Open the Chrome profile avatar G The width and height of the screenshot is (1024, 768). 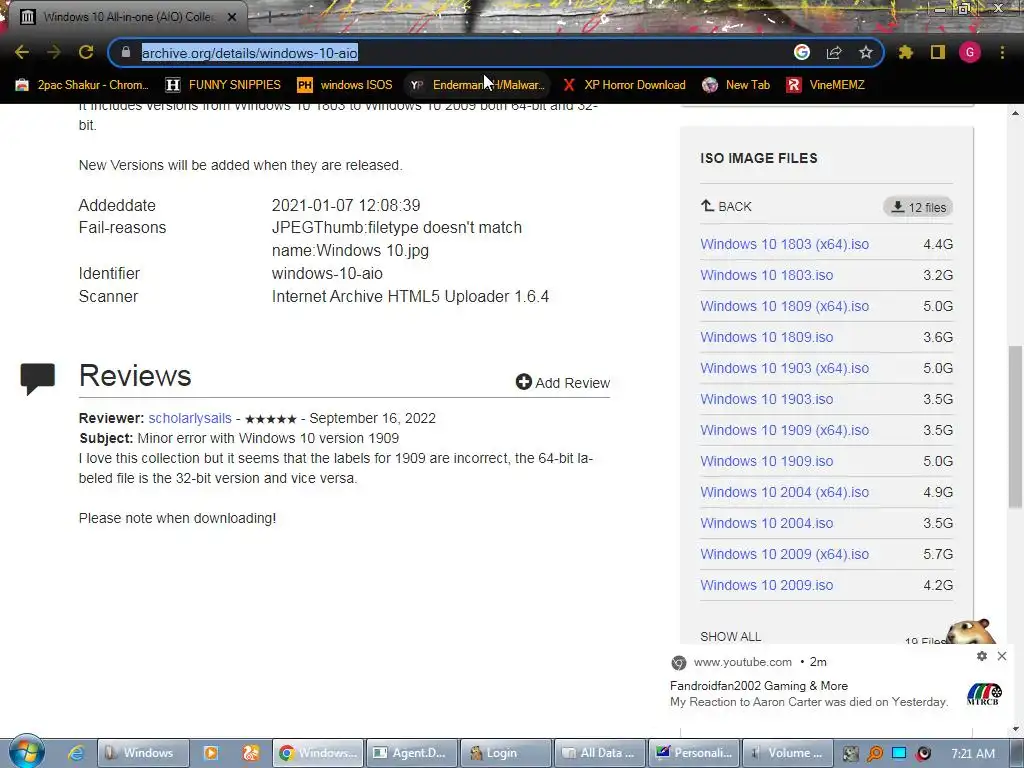pyautogui.click(x=970, y=52)
